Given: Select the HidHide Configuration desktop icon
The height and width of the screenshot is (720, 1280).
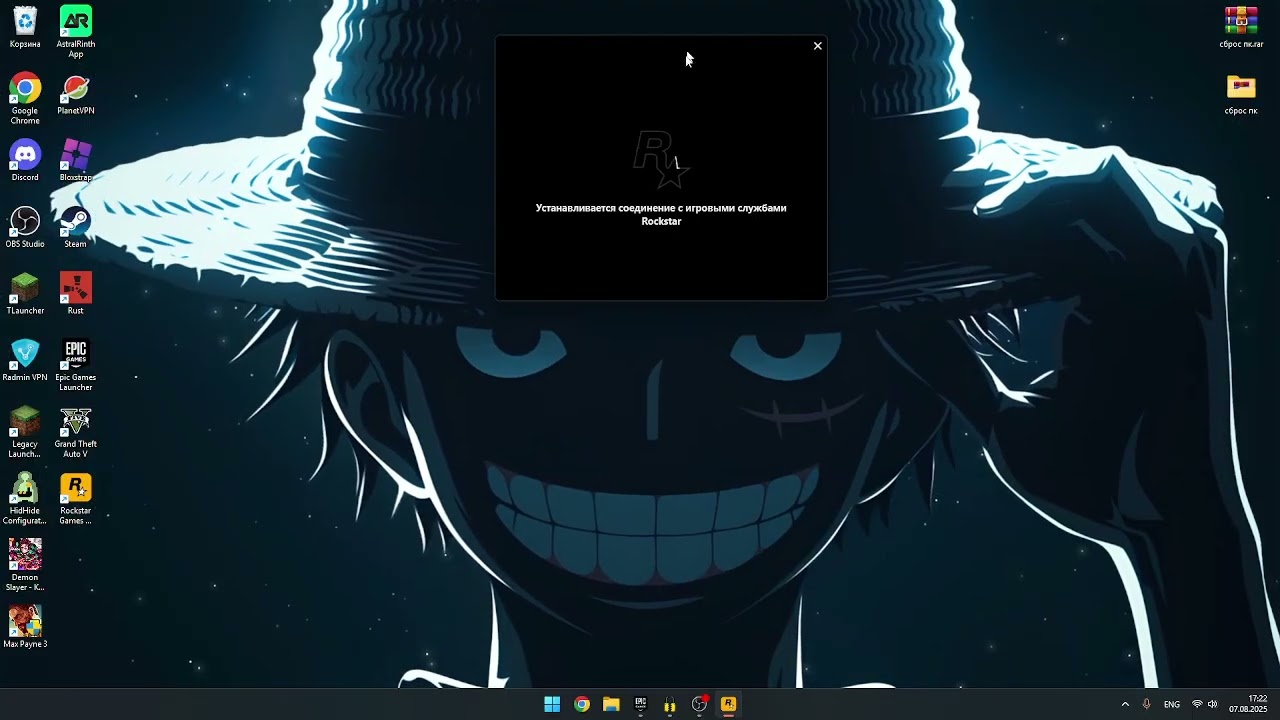Looking at the screenshot, I should click(25, 499).
